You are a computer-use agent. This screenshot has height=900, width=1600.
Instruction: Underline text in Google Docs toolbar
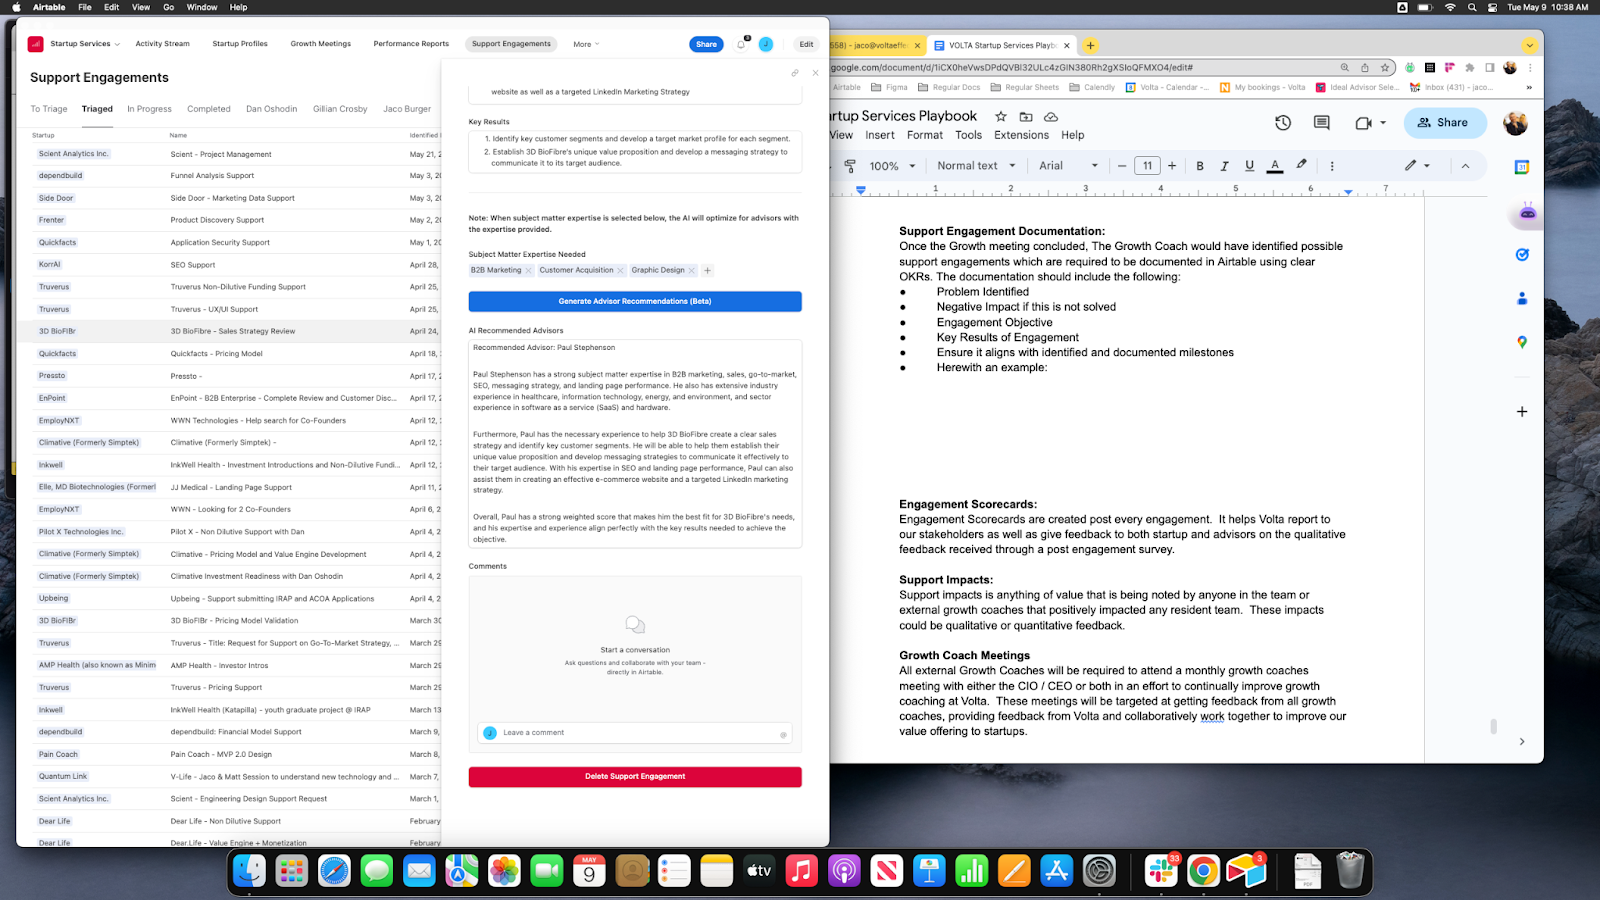coord(1249,166)
